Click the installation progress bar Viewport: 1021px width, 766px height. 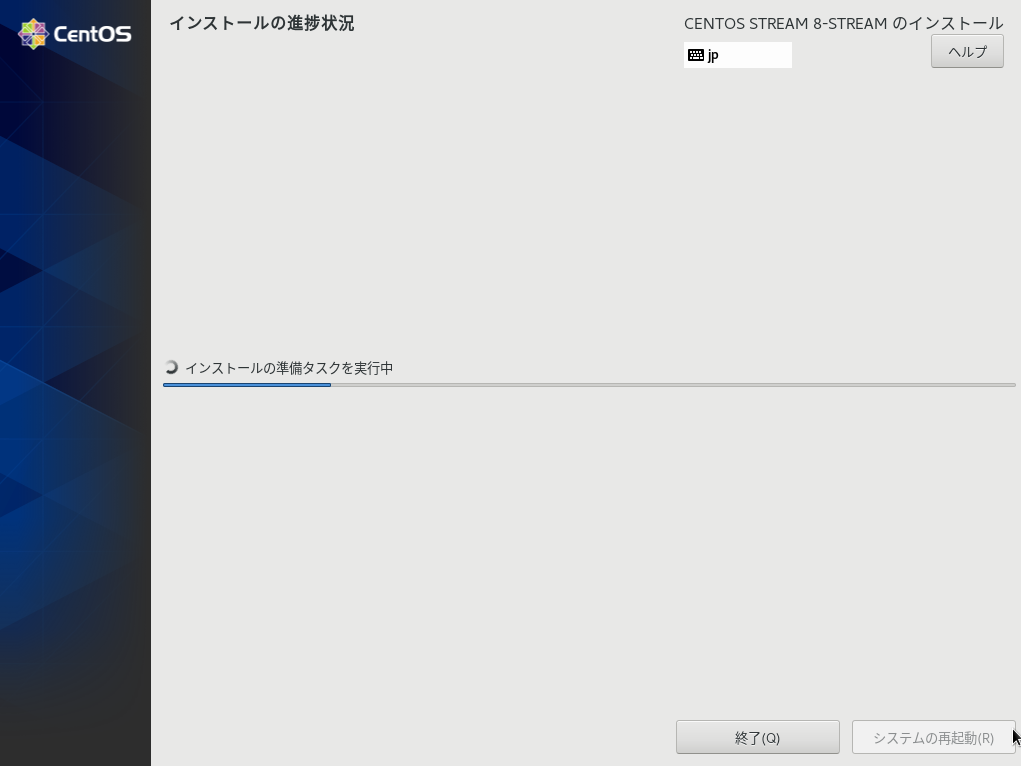click(589, 385)
